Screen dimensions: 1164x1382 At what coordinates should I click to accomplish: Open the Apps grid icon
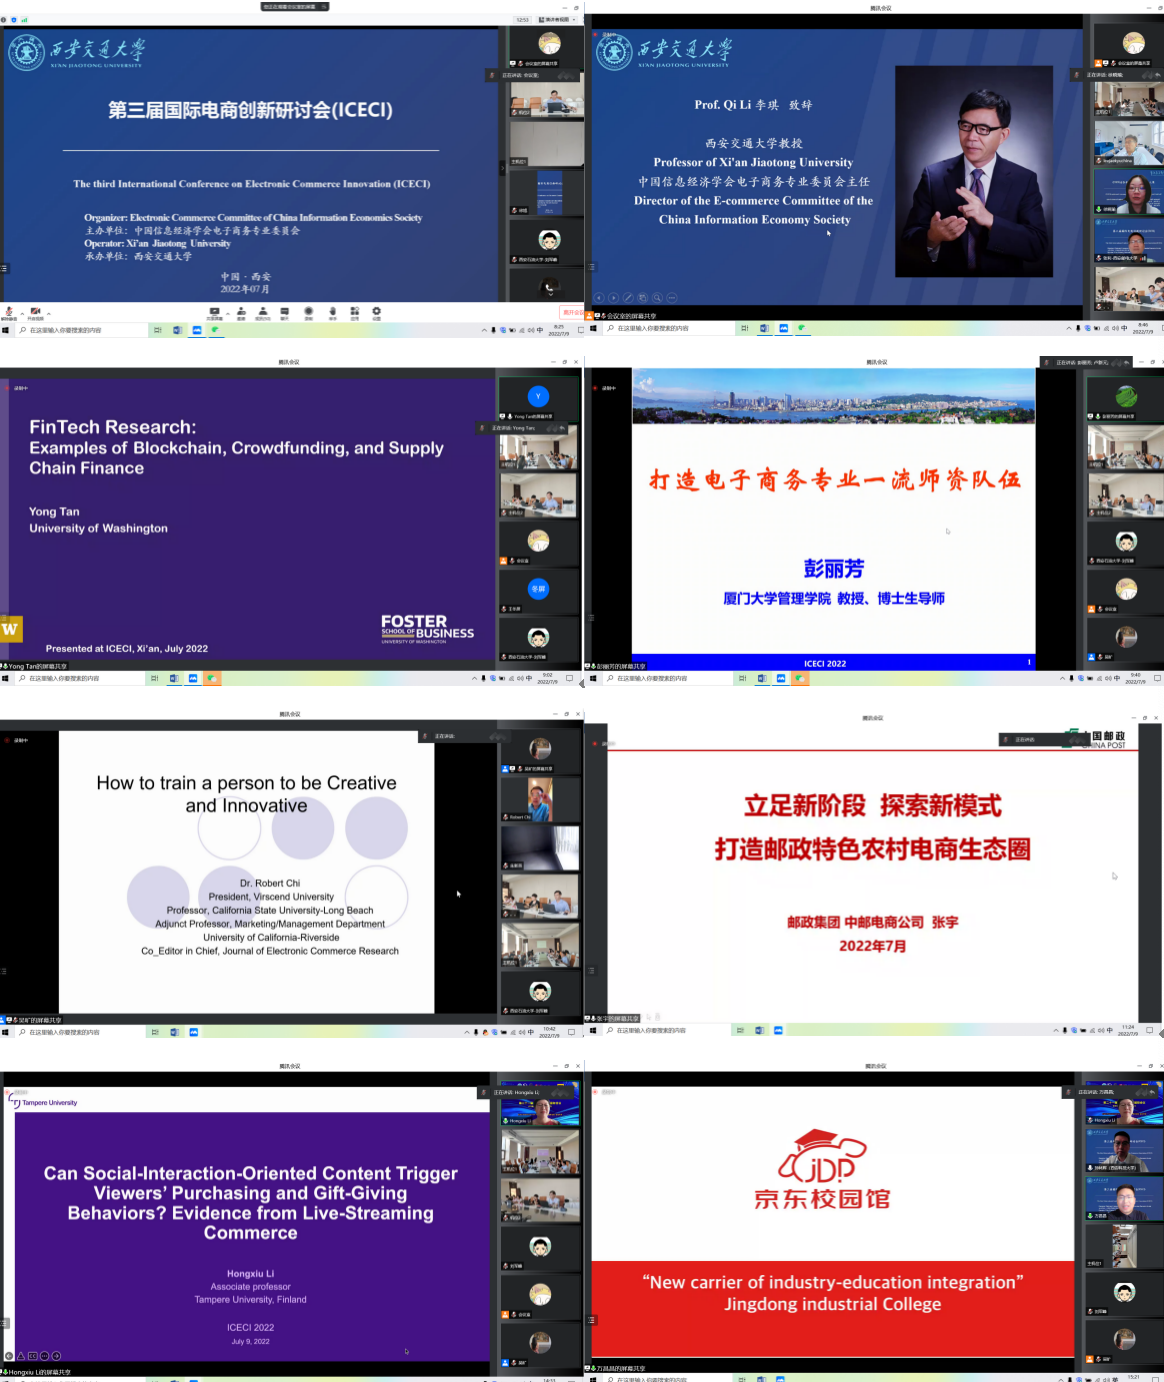(x=355, y=312)
